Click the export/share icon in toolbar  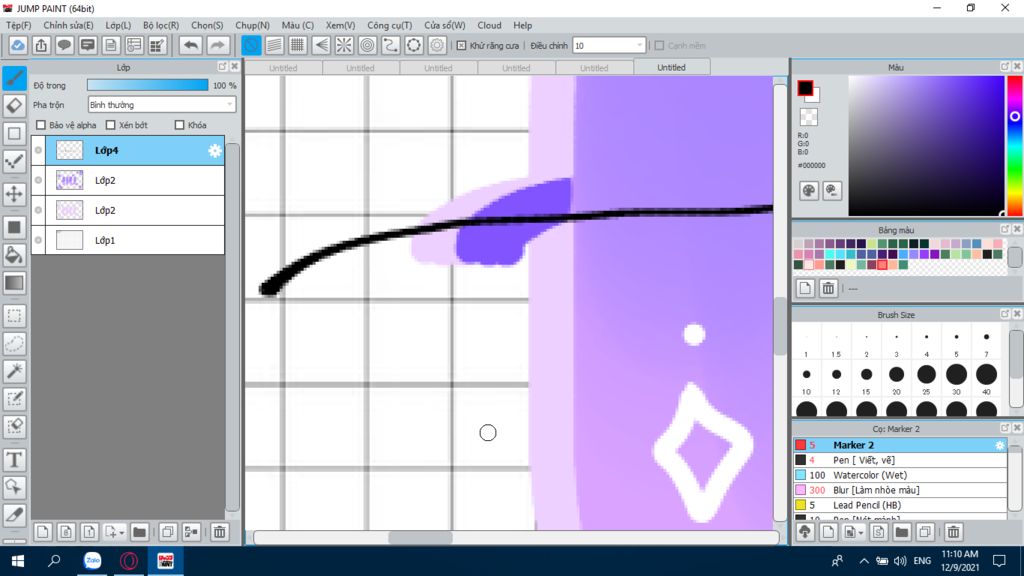pos(41,45)
